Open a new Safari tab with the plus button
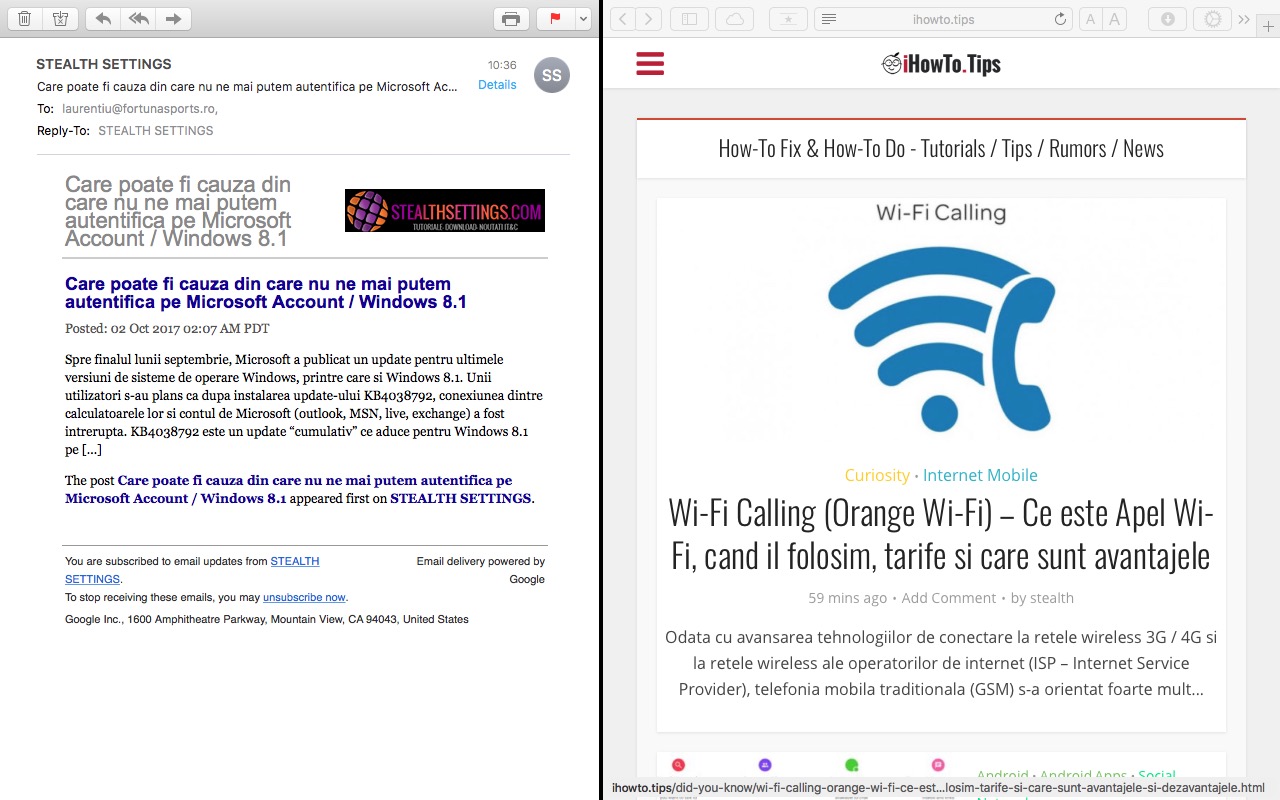Screen dimensions: 1280x800 pyautogui.click(x=1268, y=25)
